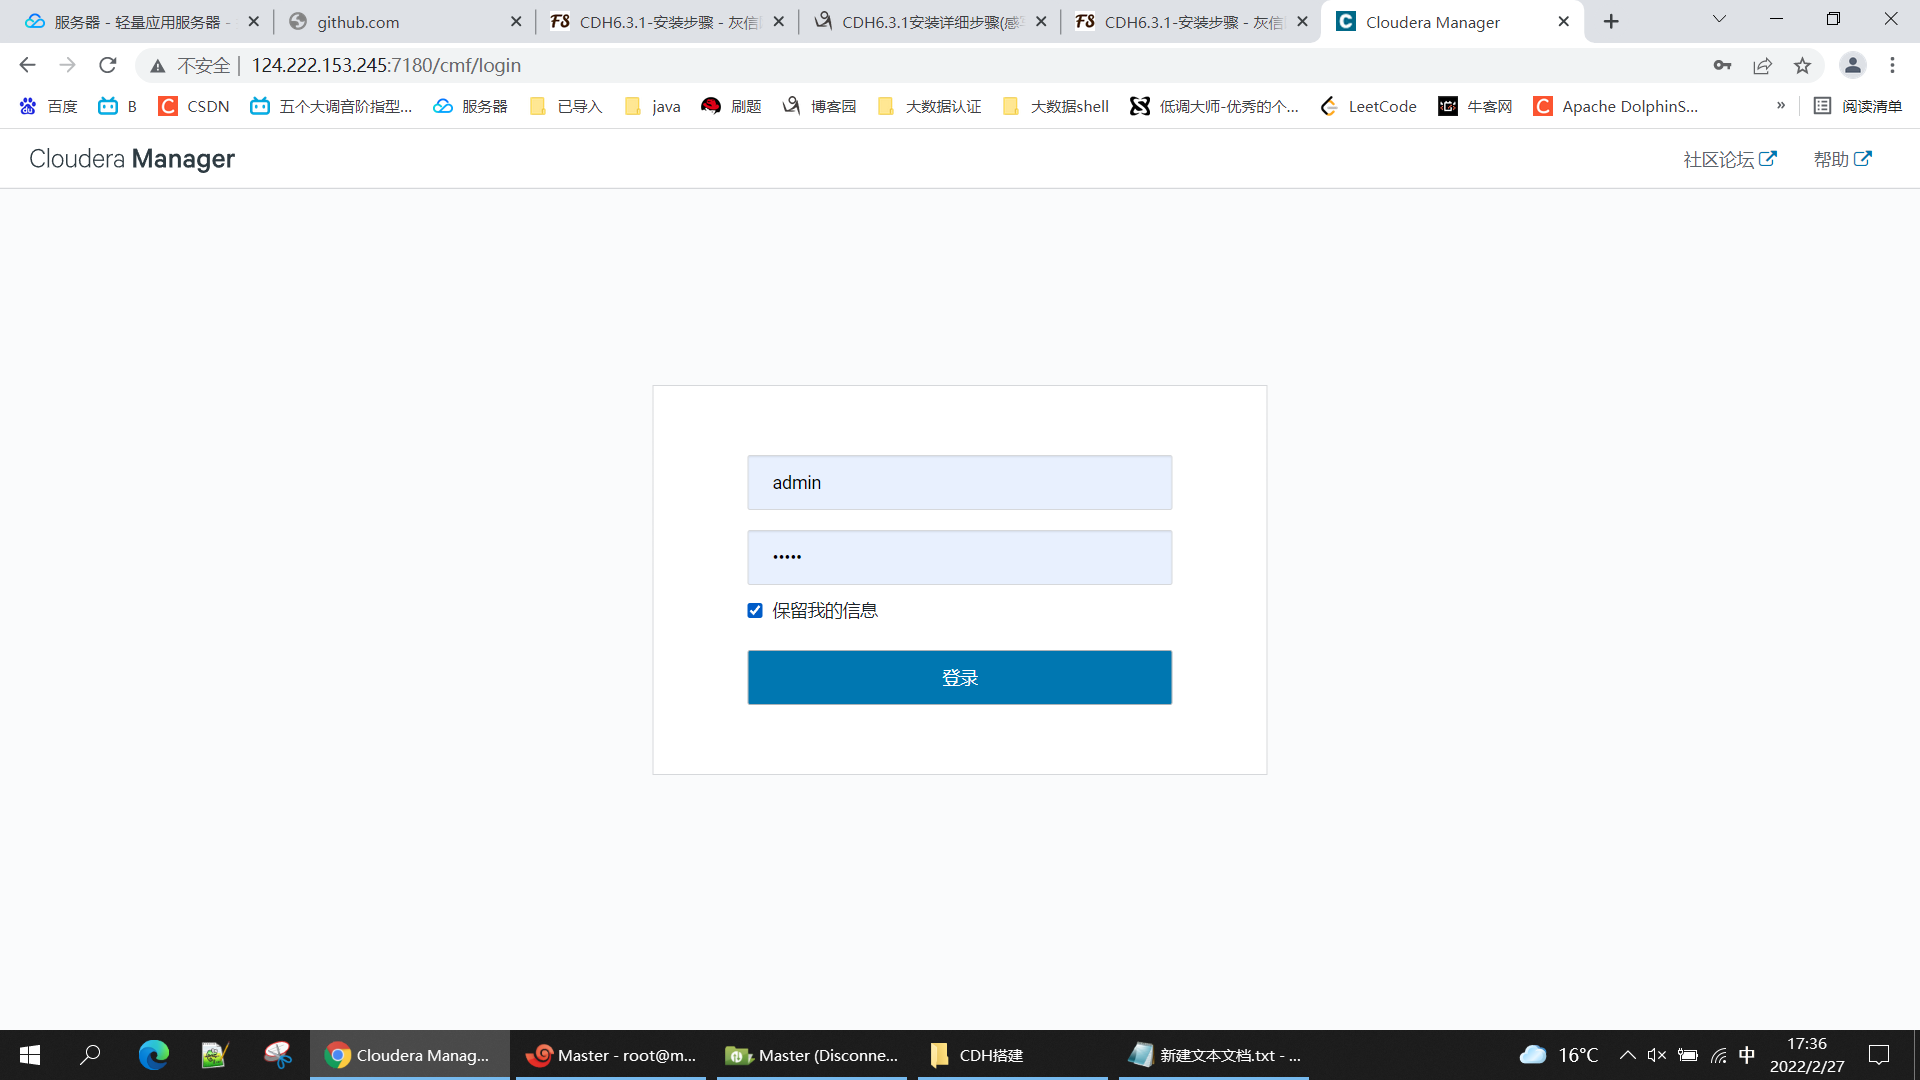The image size is (1920, 1080).
Task: Show hidden system tray icons
Action: [x=1627, y=1055]
